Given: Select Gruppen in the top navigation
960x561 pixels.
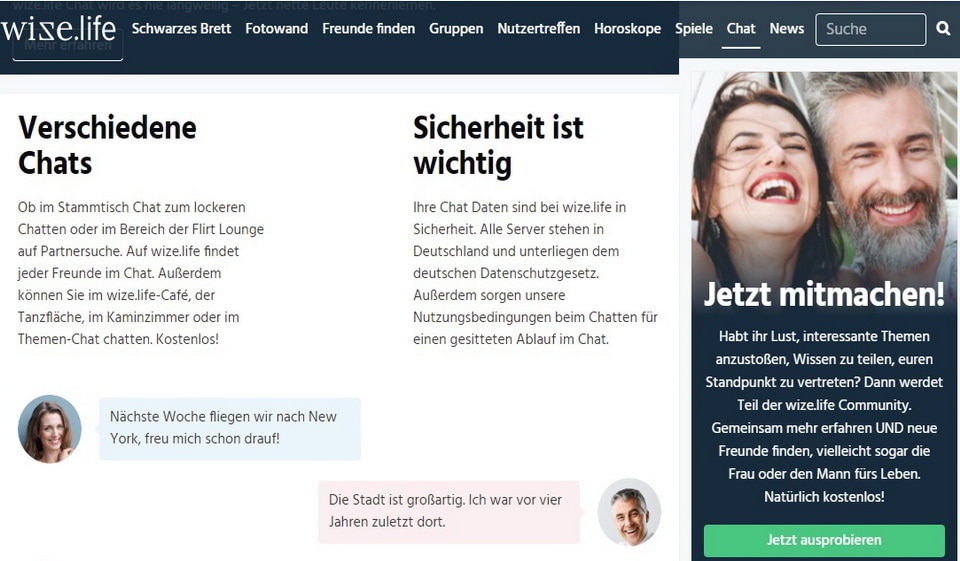Looking at the screenshot, I should point(456,29).
